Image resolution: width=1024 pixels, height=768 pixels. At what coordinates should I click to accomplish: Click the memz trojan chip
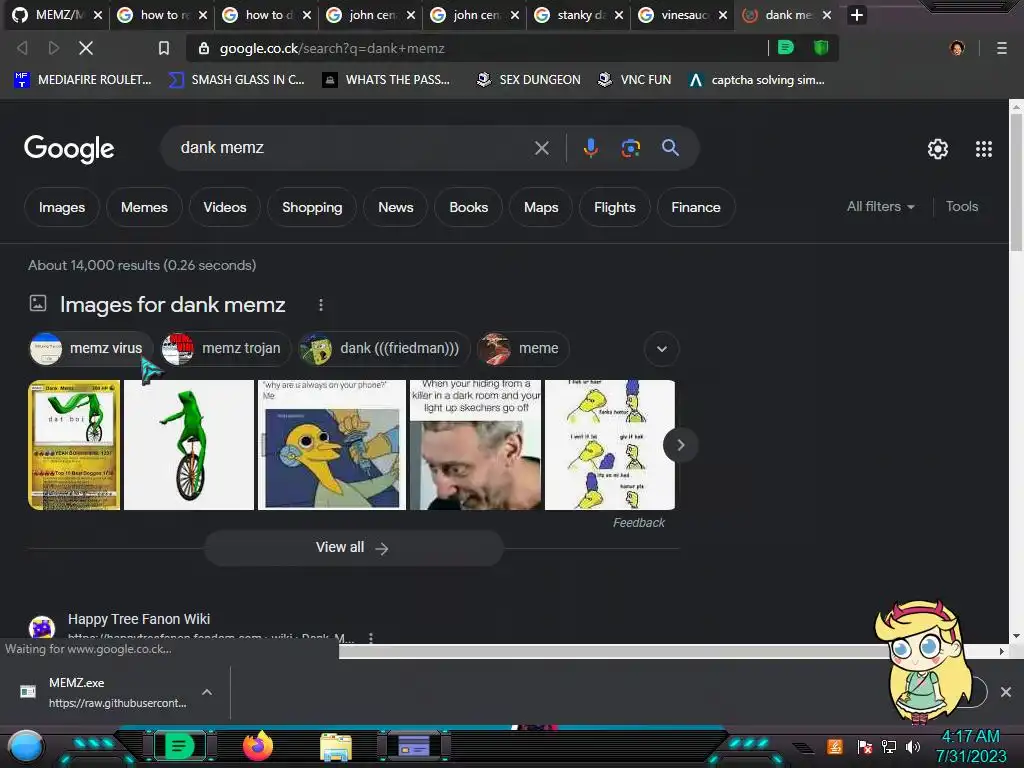[226, 348]
